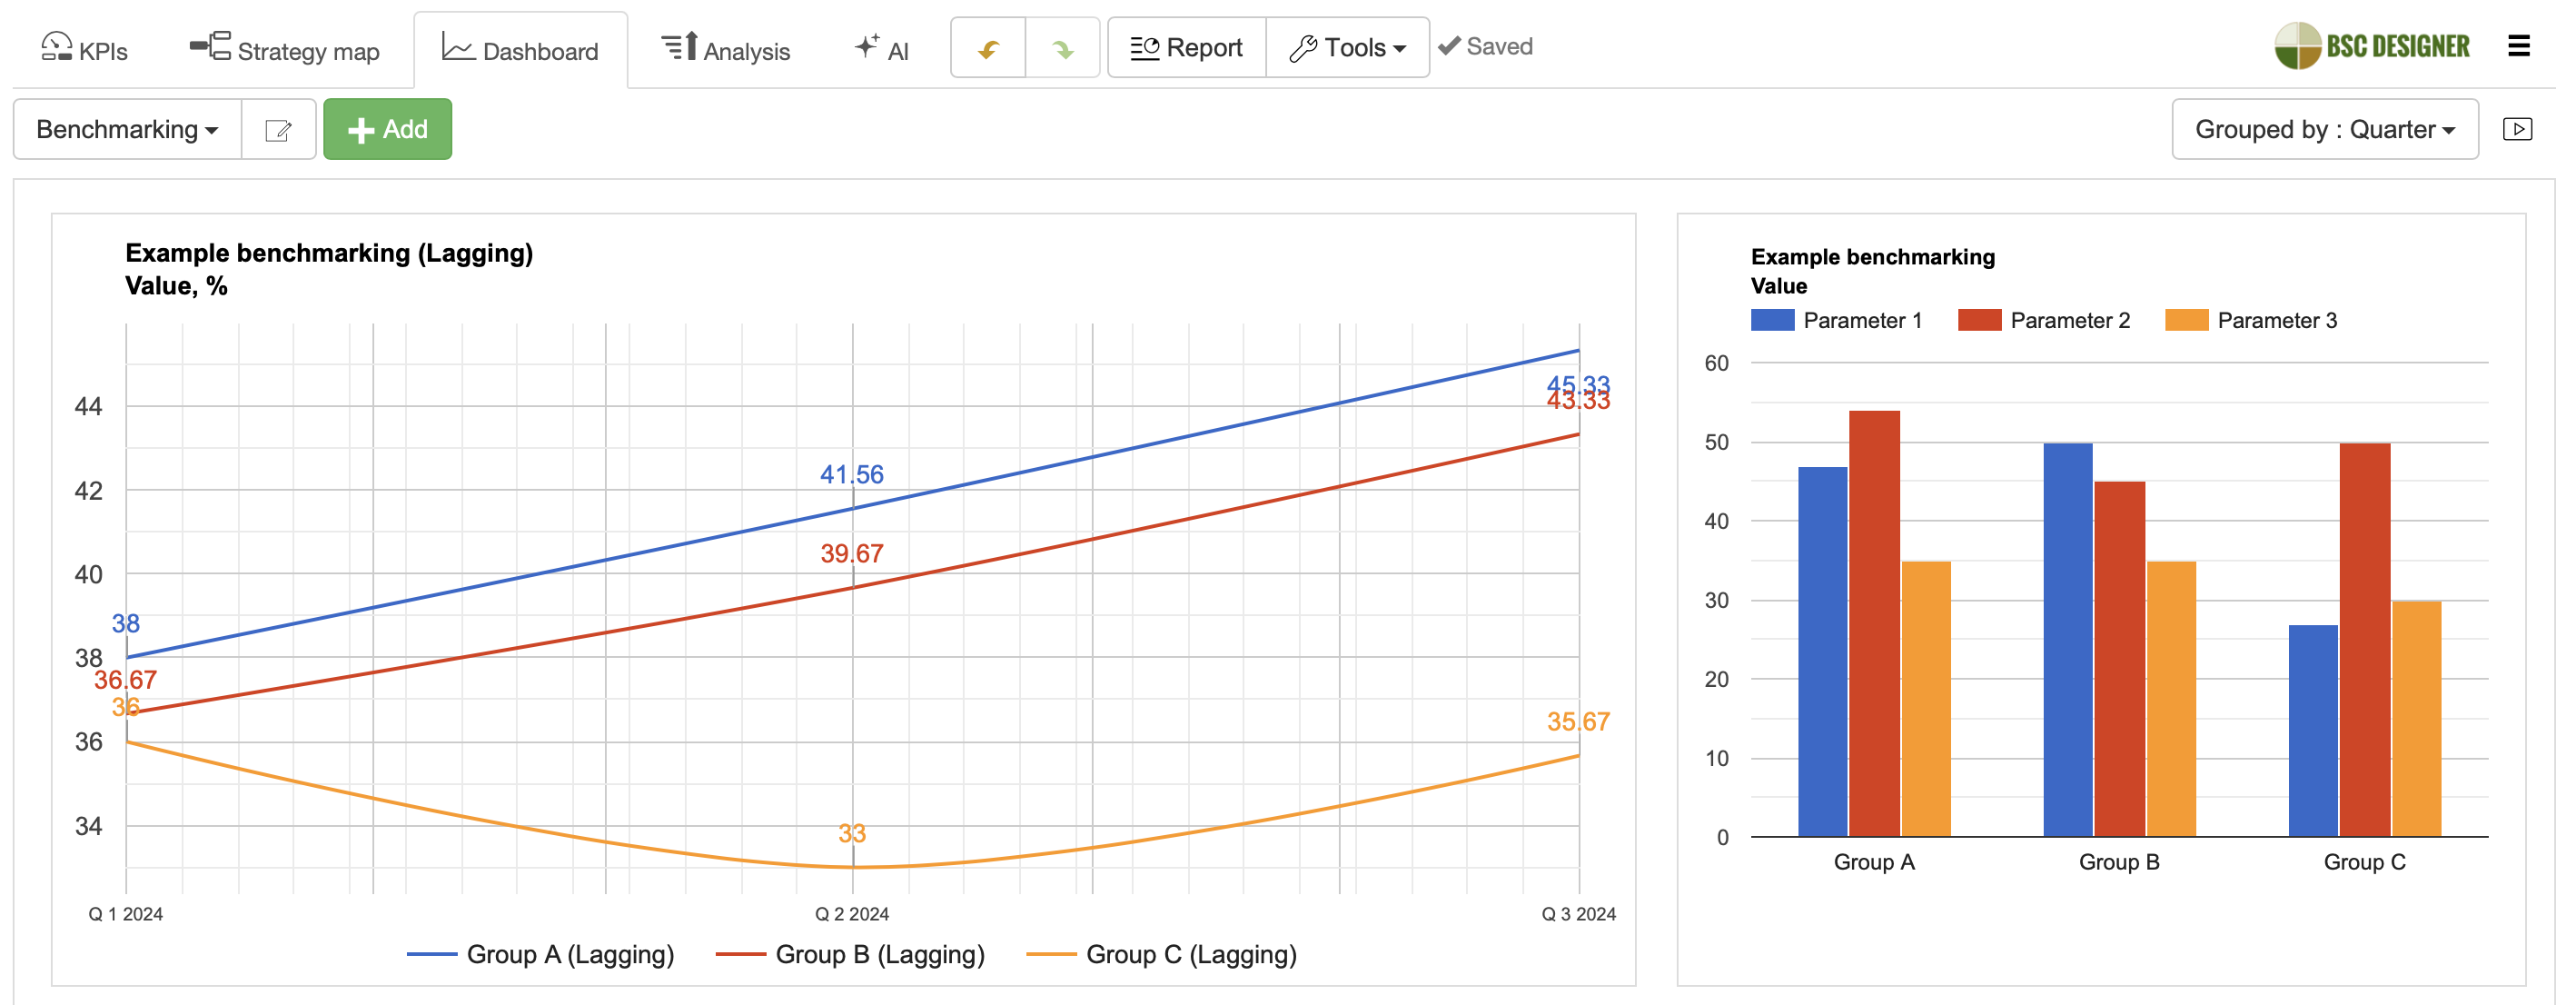The width and height of the screenshot is (2576, 1005).
Task: Open the Grouped by: Quarter dropdown
Action: [2324, 128]
